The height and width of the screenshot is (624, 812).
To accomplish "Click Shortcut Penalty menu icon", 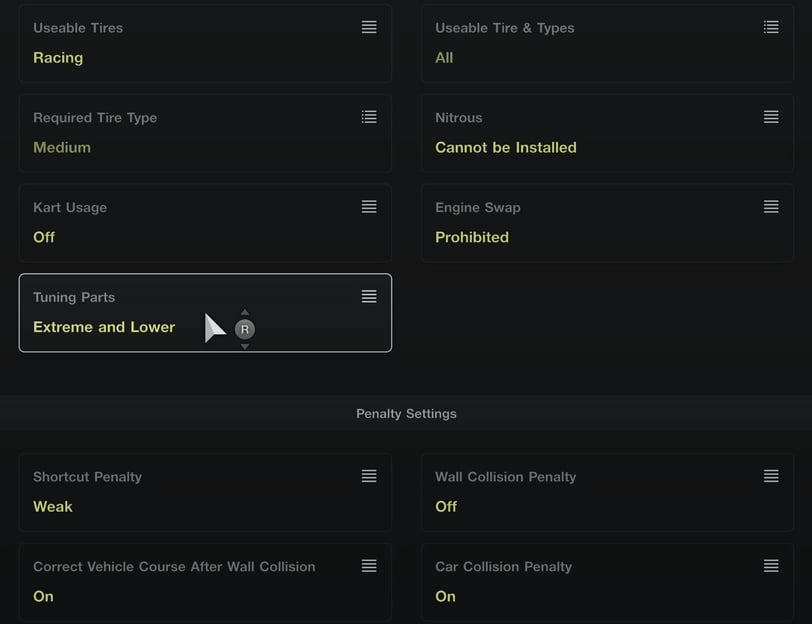I will pyautogui.click(x=369, y=476).
